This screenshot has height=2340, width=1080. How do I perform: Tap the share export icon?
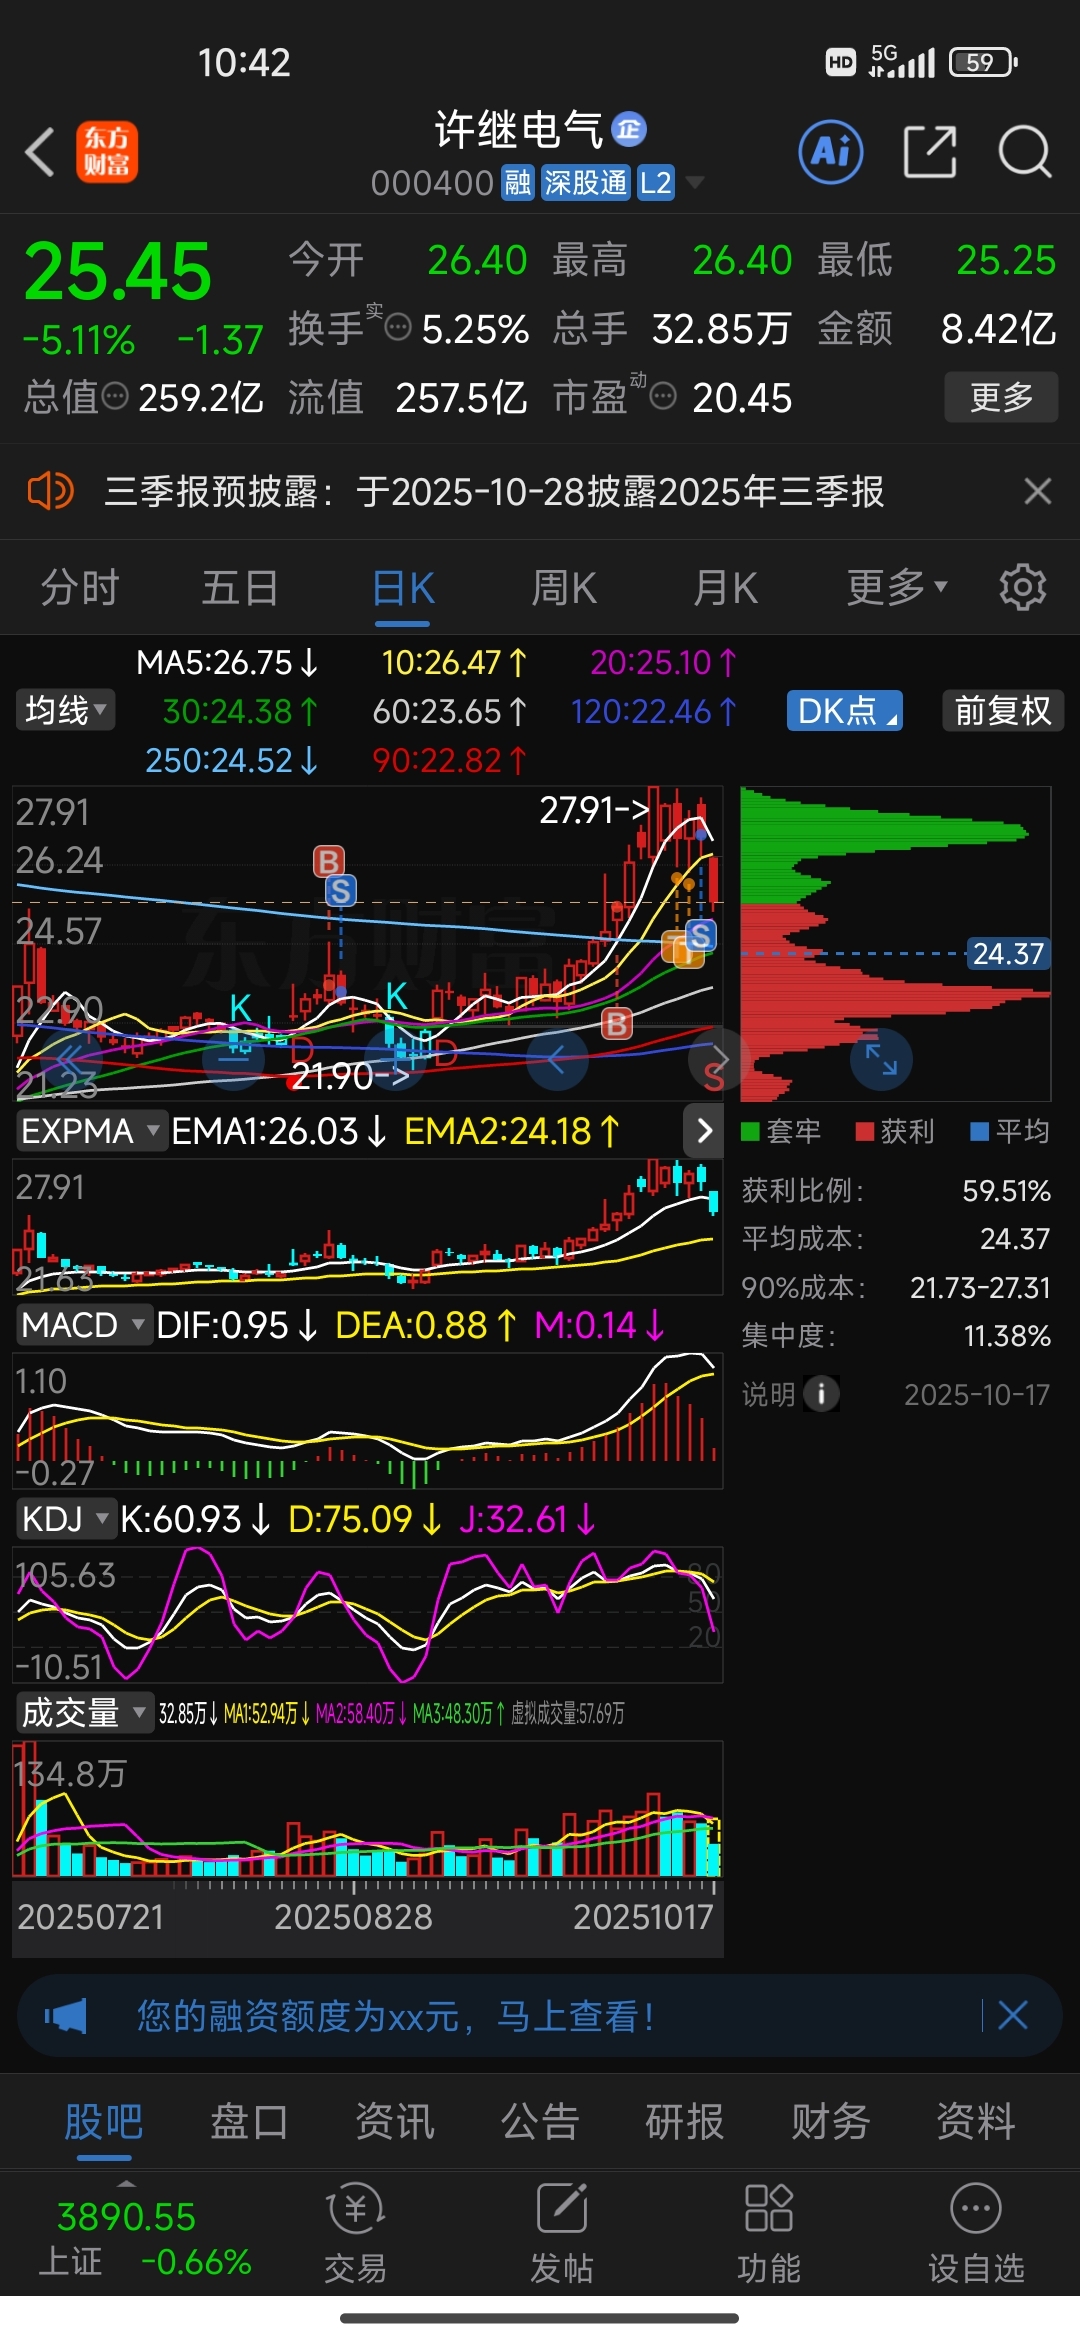click(930, 152)
